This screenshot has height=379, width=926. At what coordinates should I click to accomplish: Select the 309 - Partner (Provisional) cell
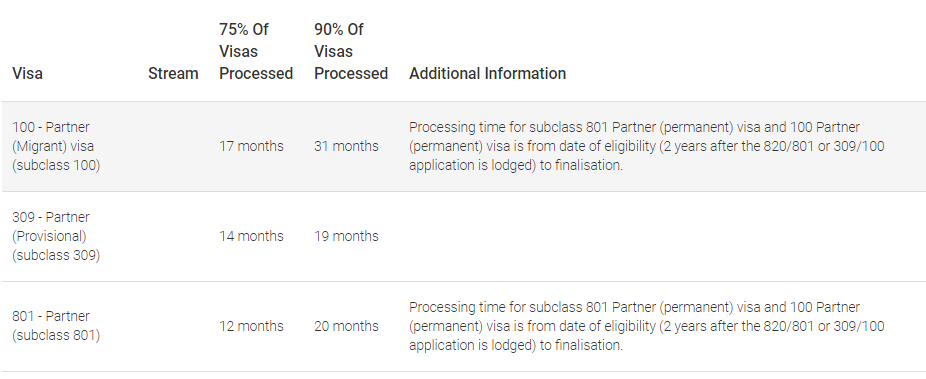tap(56, 236)
